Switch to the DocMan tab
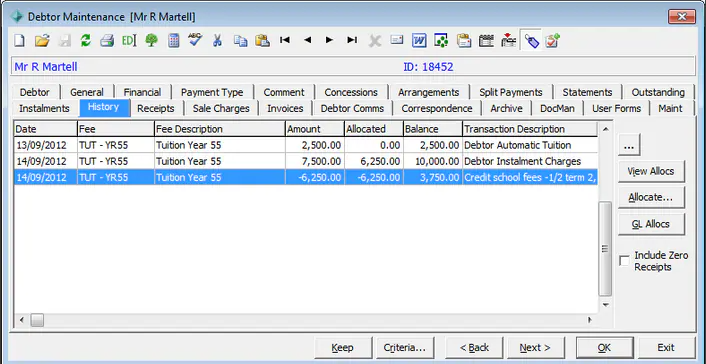Image resolution: width=706 pixels, height=364 pixels. [x=557, y=109]
